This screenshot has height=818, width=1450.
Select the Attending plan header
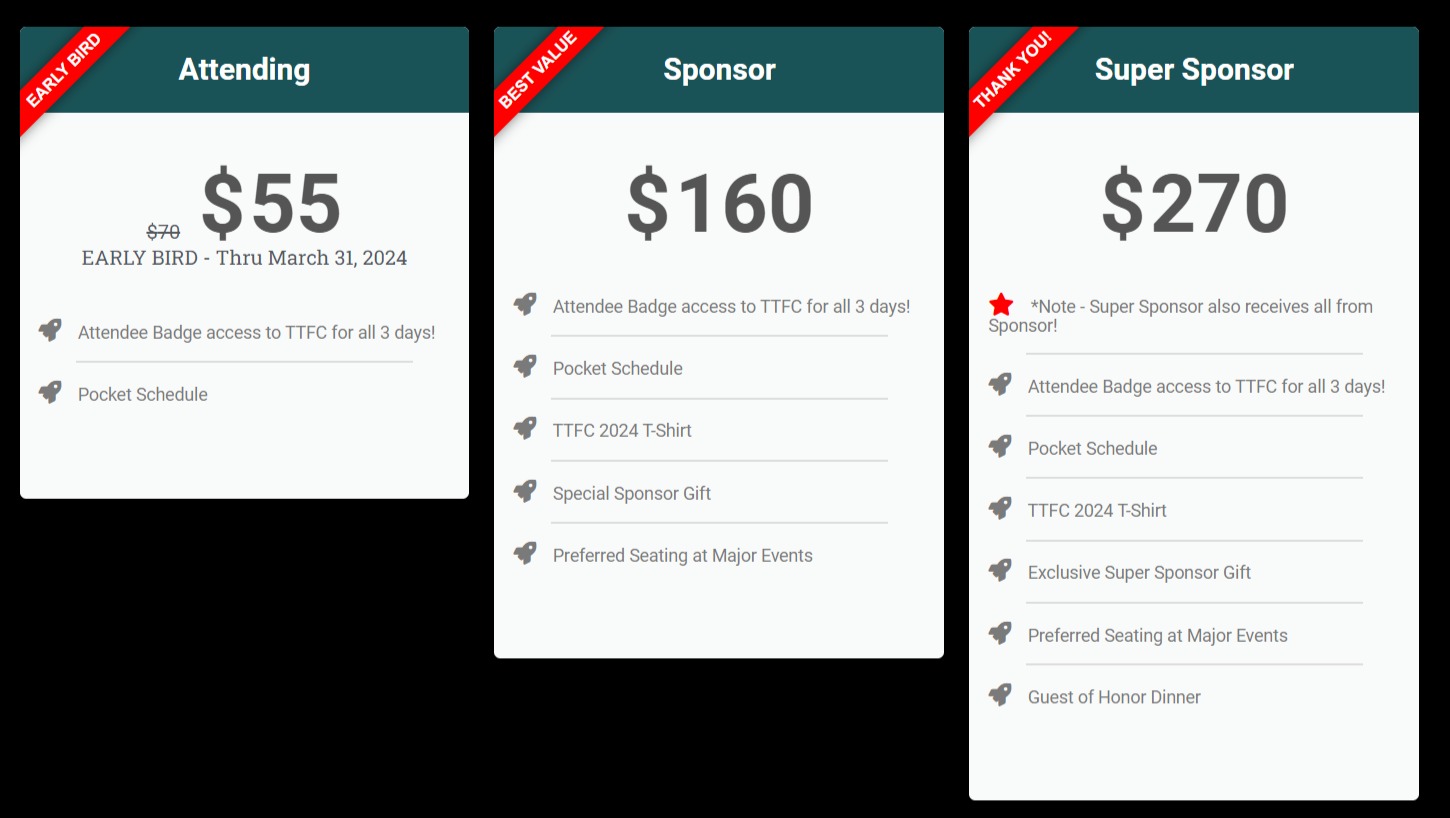[x=244, y=69]
